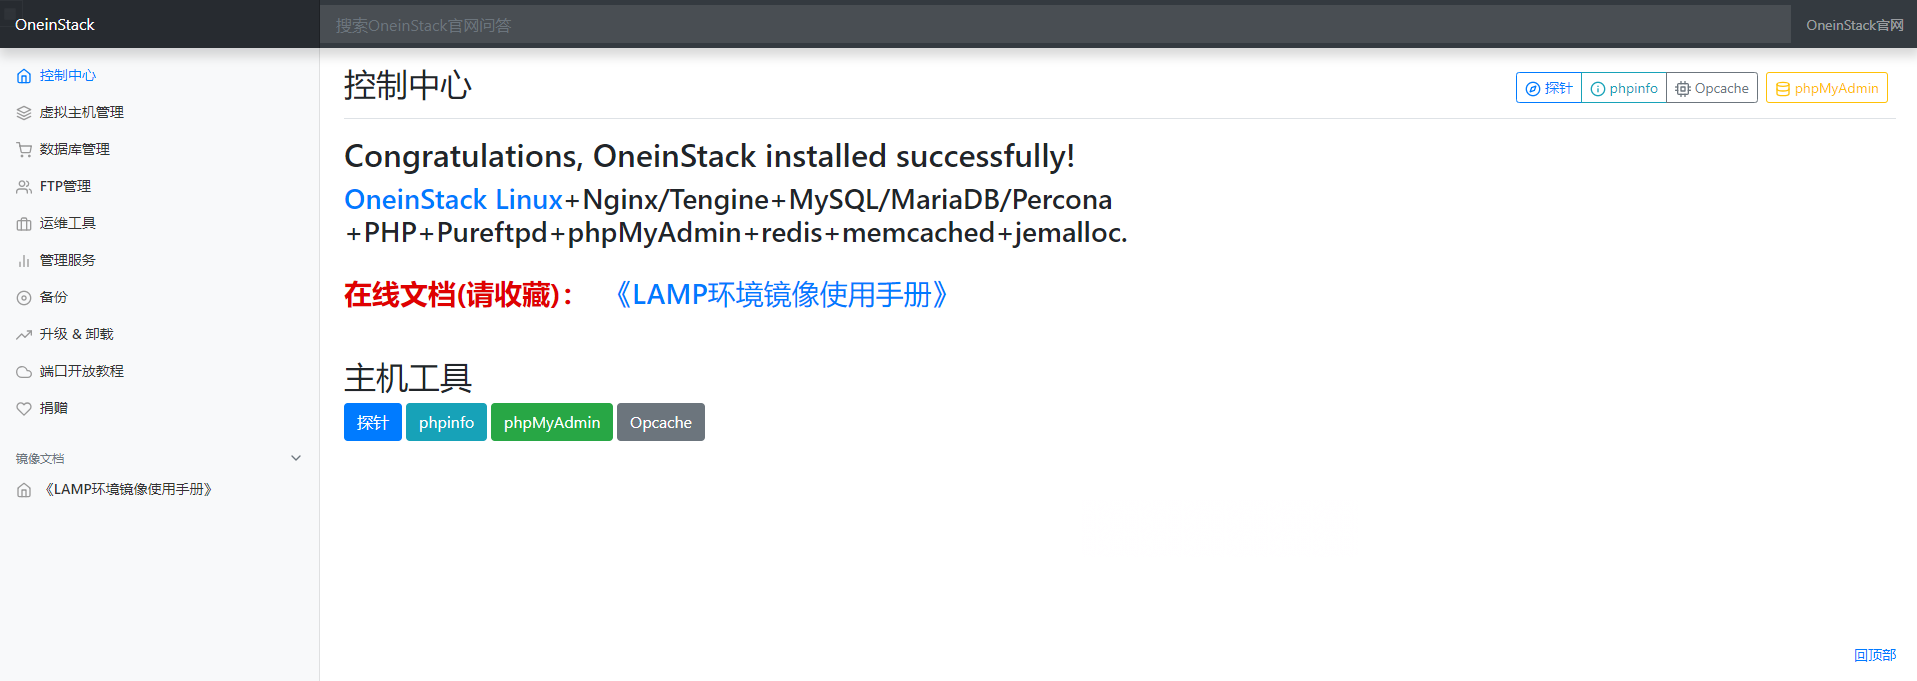Click the layers icon beside 虚拟主机管理
Screen dimensions: 1917x681
click(x=24, y=113)
